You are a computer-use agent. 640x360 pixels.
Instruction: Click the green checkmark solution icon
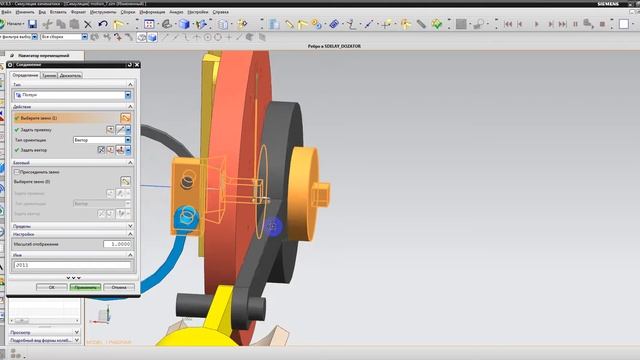tap(437, 24)
